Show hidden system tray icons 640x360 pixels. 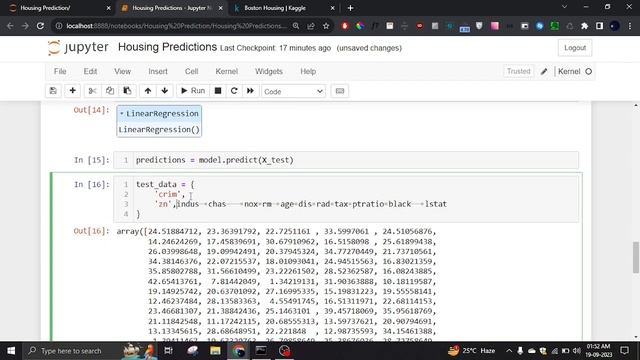pos(509,351)
